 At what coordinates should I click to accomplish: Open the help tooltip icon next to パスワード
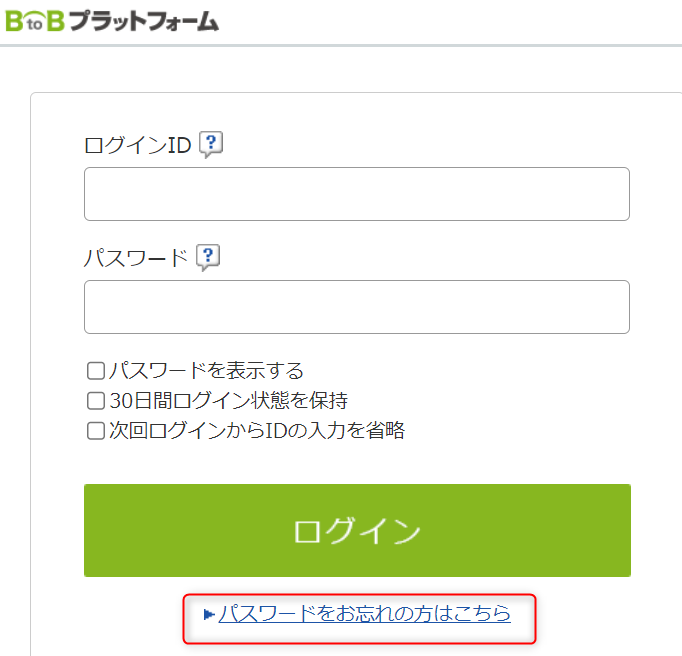208,257
